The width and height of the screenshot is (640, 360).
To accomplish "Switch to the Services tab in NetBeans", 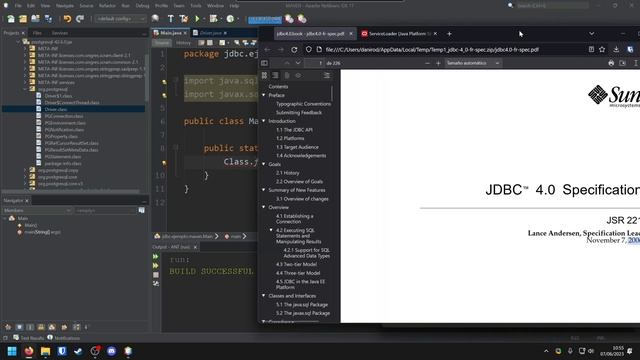I will (60, 33).
